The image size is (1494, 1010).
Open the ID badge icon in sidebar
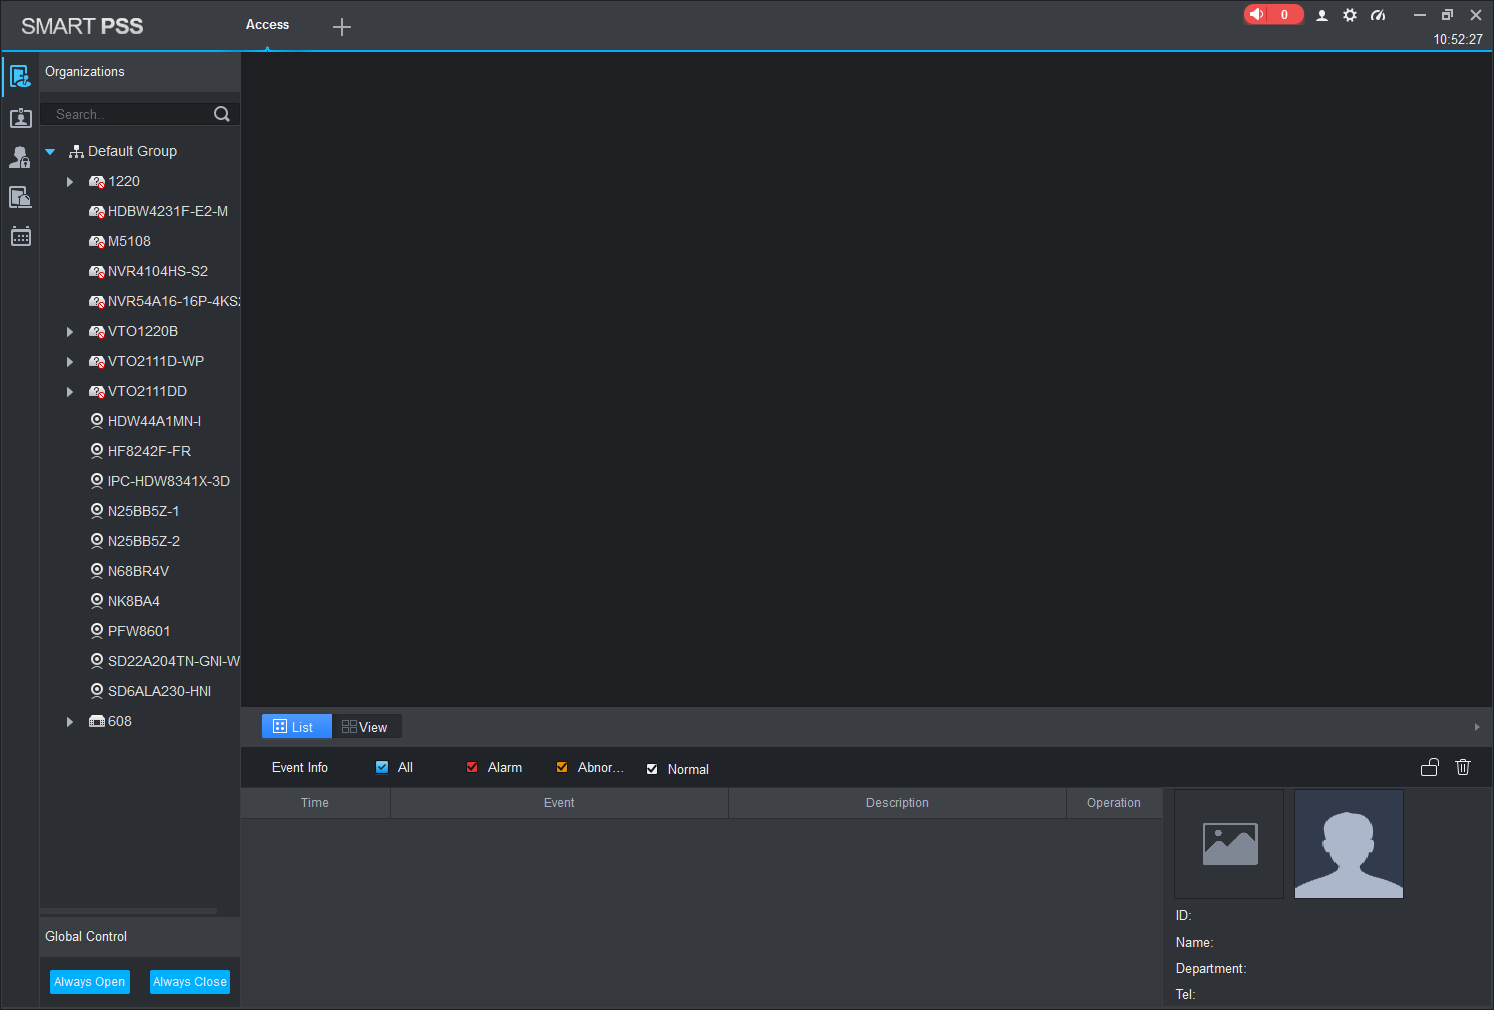[20, 118]
